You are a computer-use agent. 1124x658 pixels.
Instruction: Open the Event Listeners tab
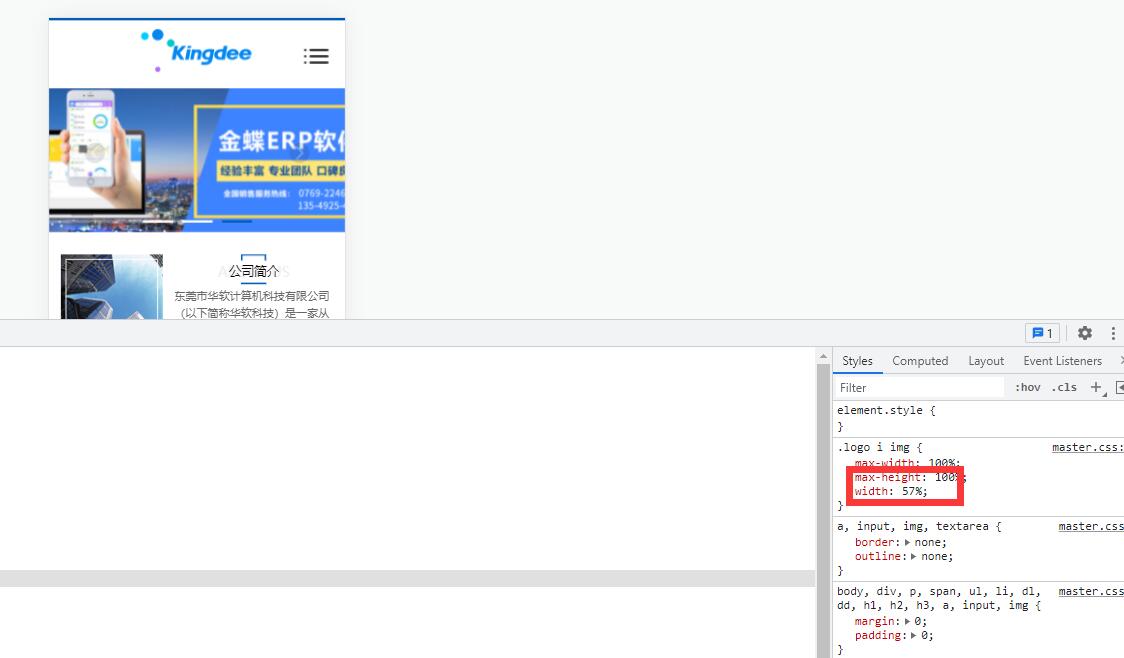[x=1062, y=361]
